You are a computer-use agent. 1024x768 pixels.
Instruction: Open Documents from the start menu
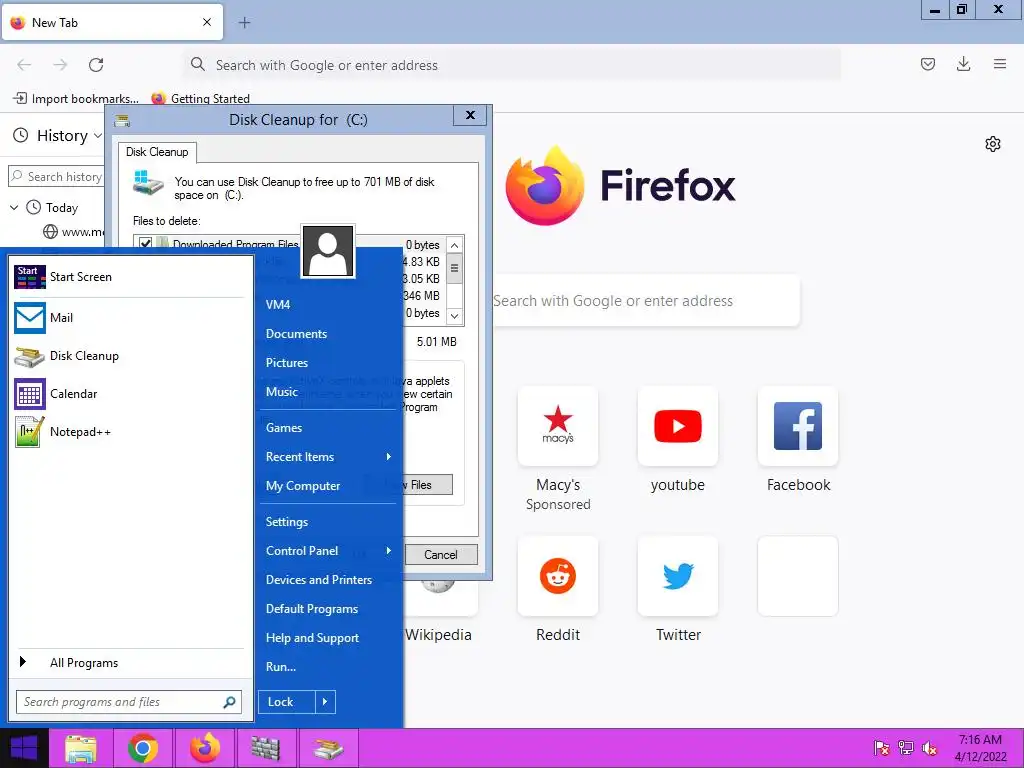(296, 334)
